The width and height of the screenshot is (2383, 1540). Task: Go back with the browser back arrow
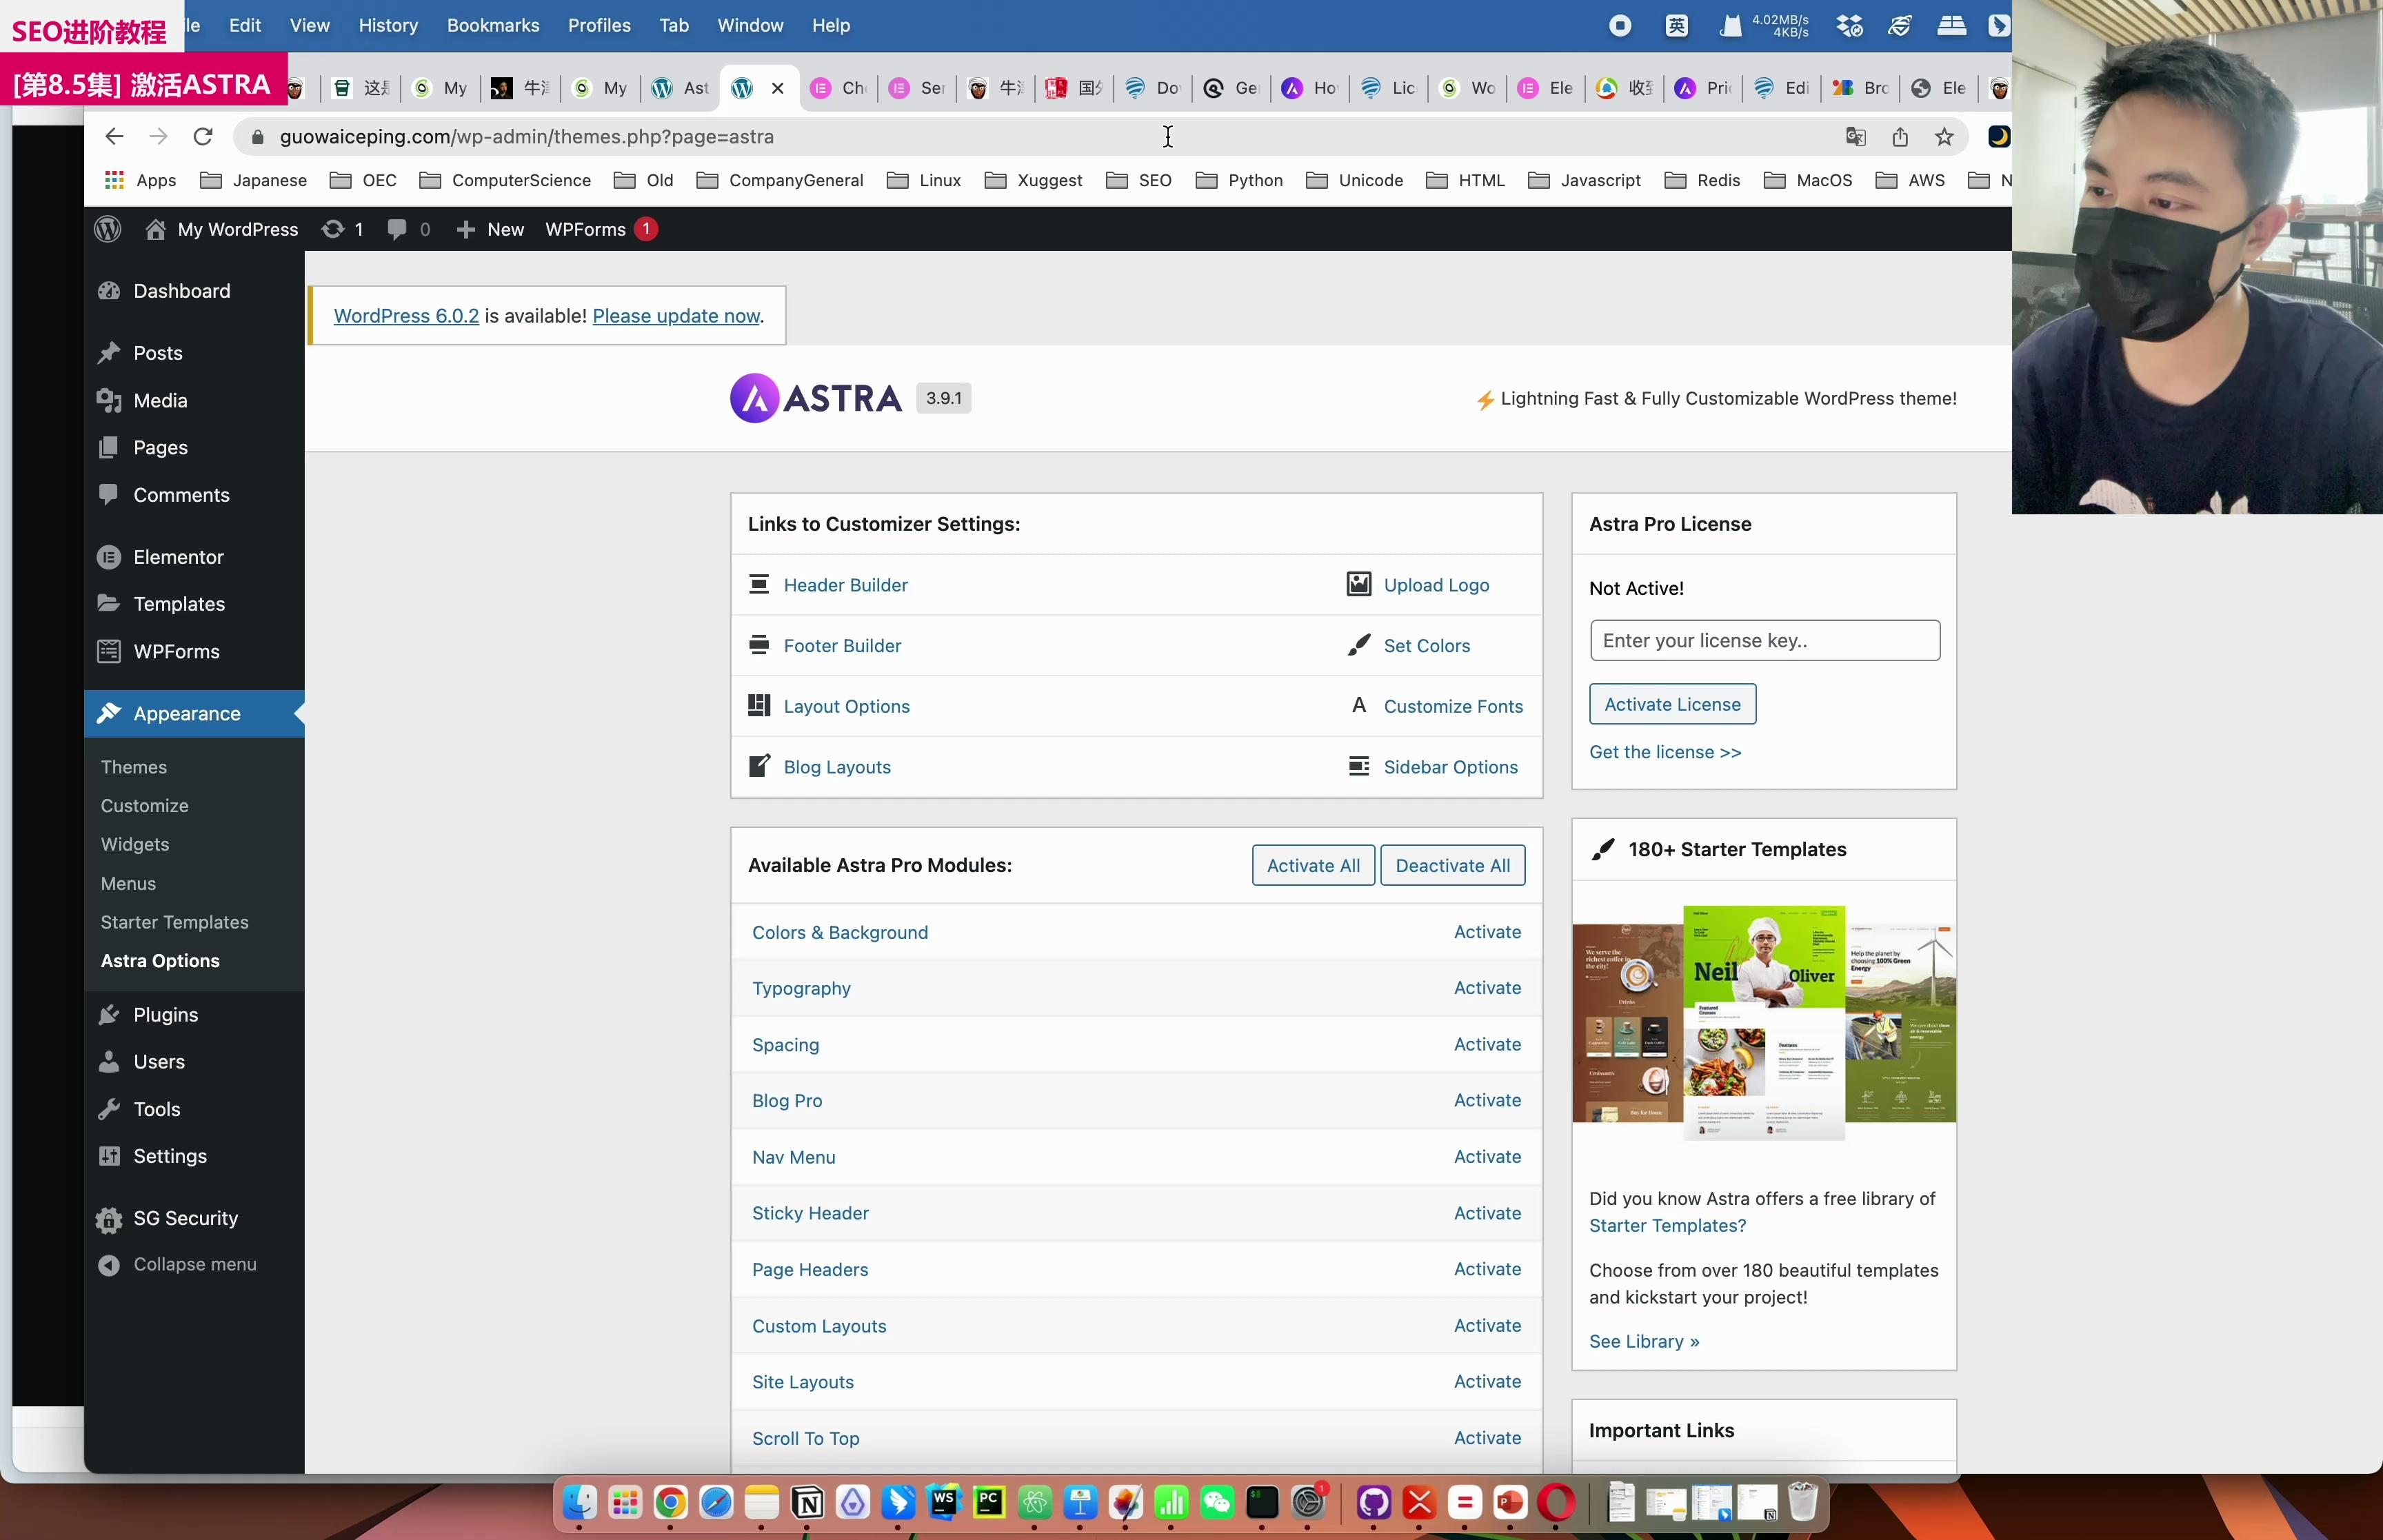pyautogui.click(x=114, y=136)
